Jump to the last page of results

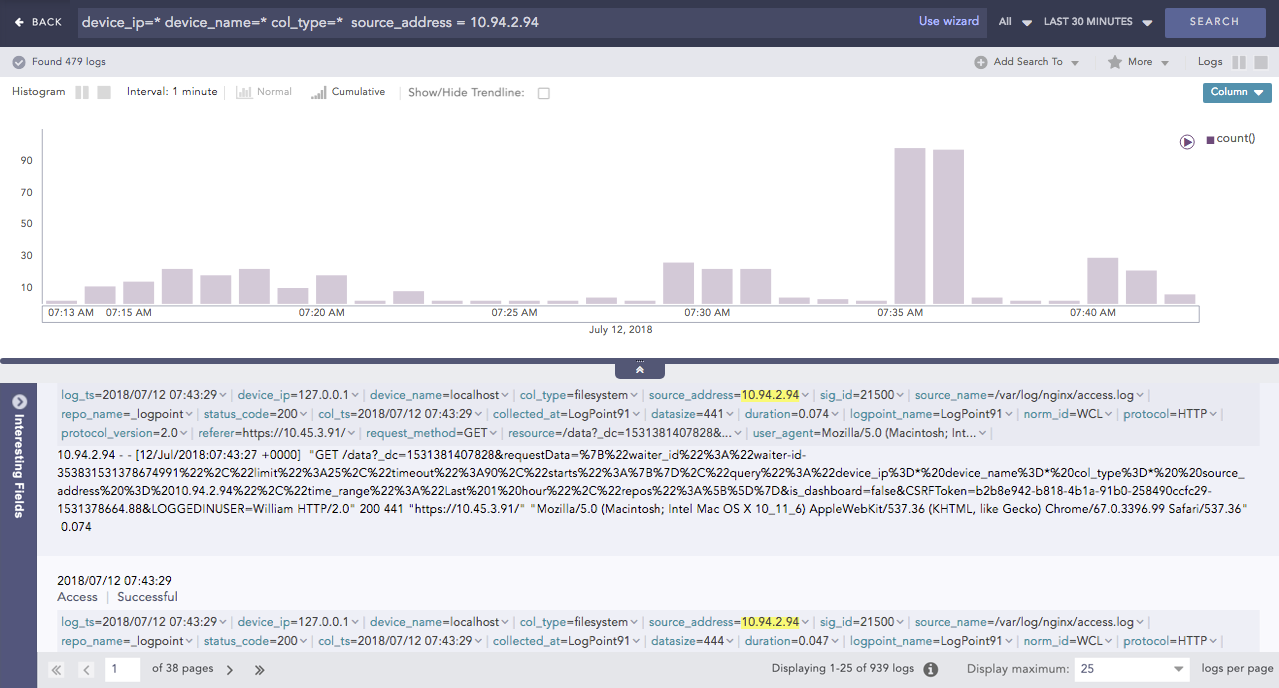(260, 670)
